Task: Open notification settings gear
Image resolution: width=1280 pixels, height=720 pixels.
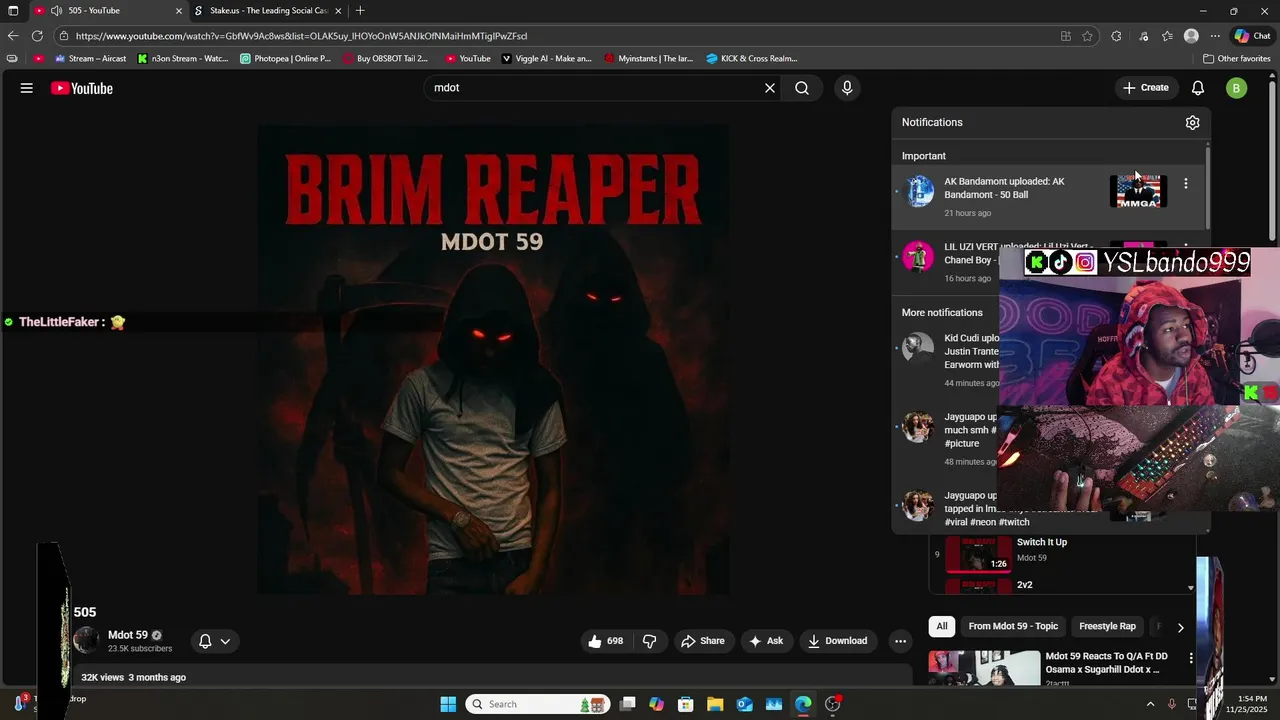Action: 1192,122
